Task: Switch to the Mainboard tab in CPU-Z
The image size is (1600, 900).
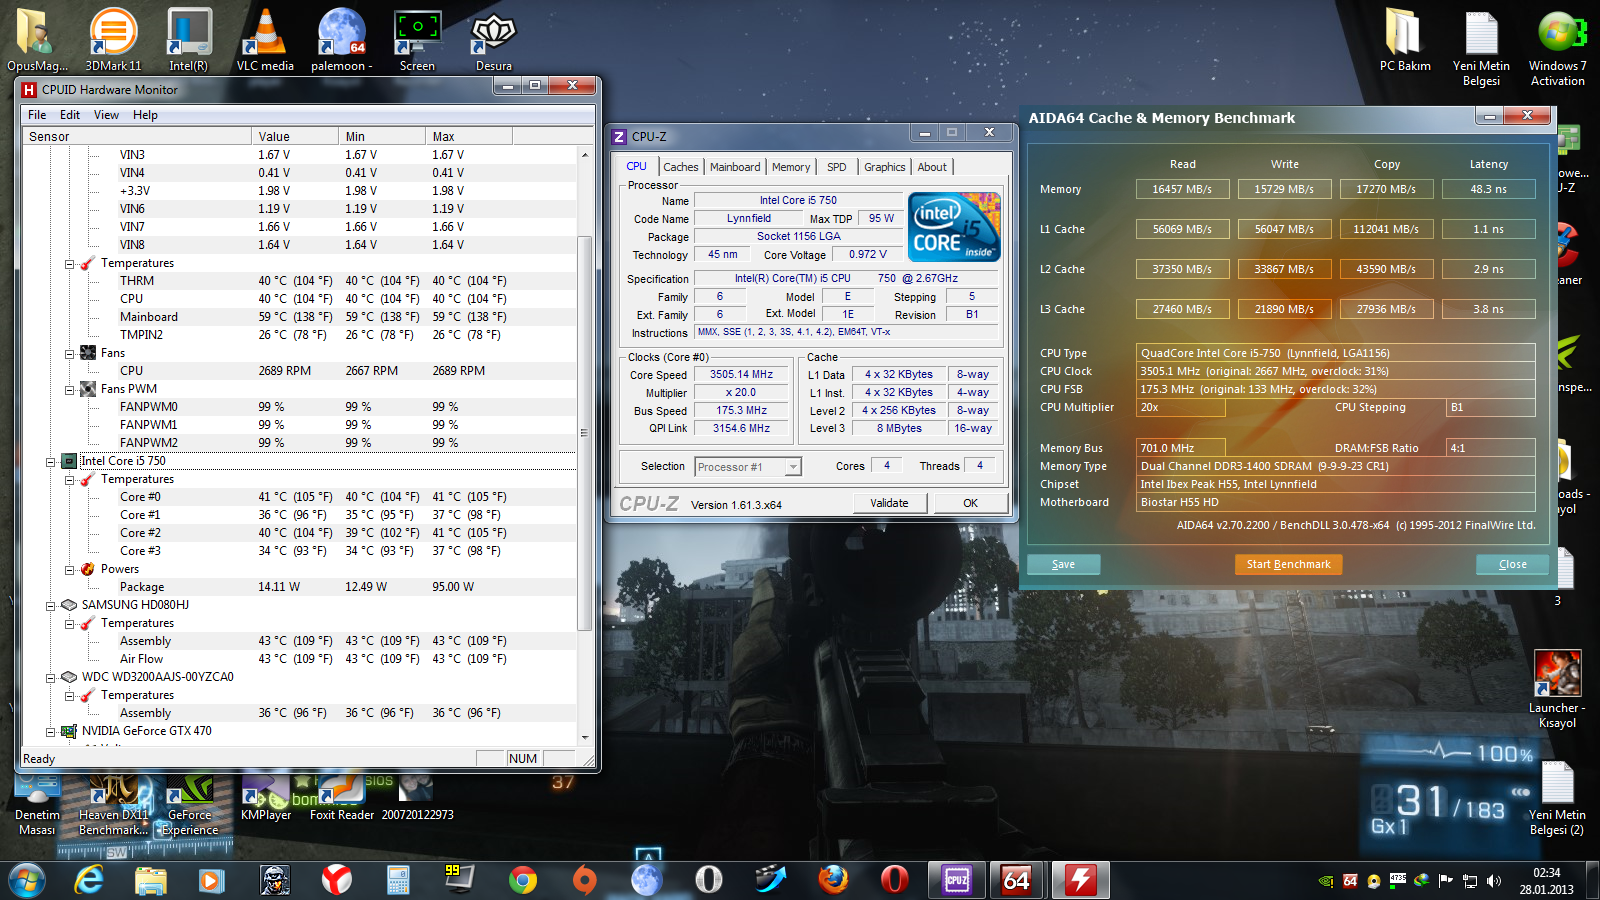Action: click(735, 167)
